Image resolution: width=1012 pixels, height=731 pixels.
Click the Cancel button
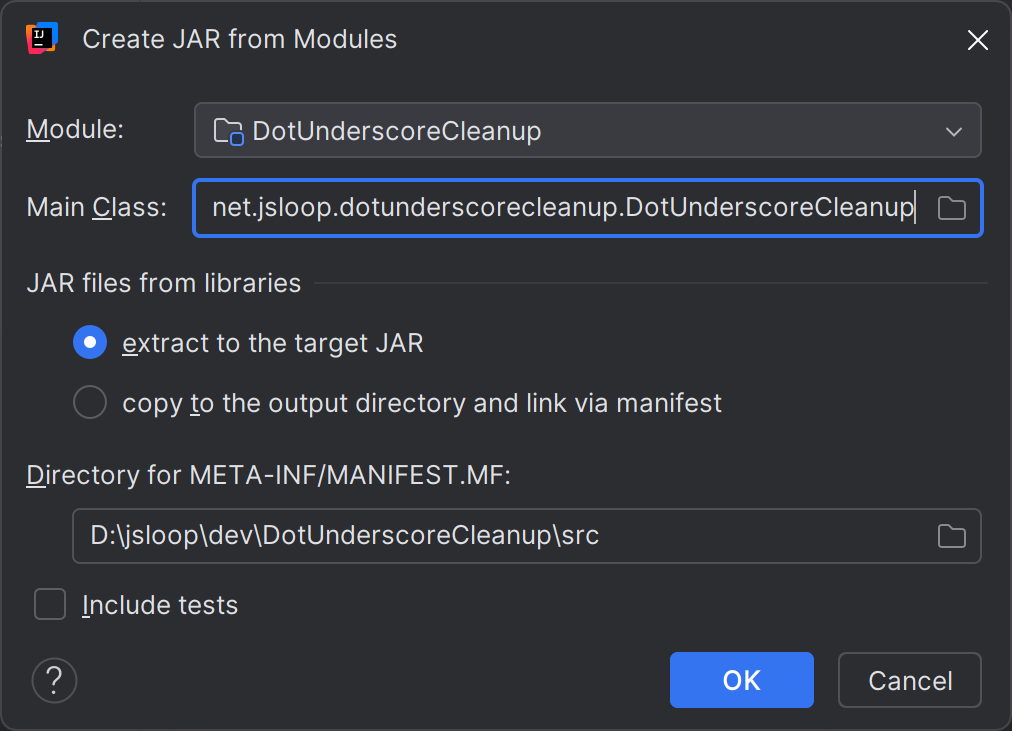(x=908, y=680)
